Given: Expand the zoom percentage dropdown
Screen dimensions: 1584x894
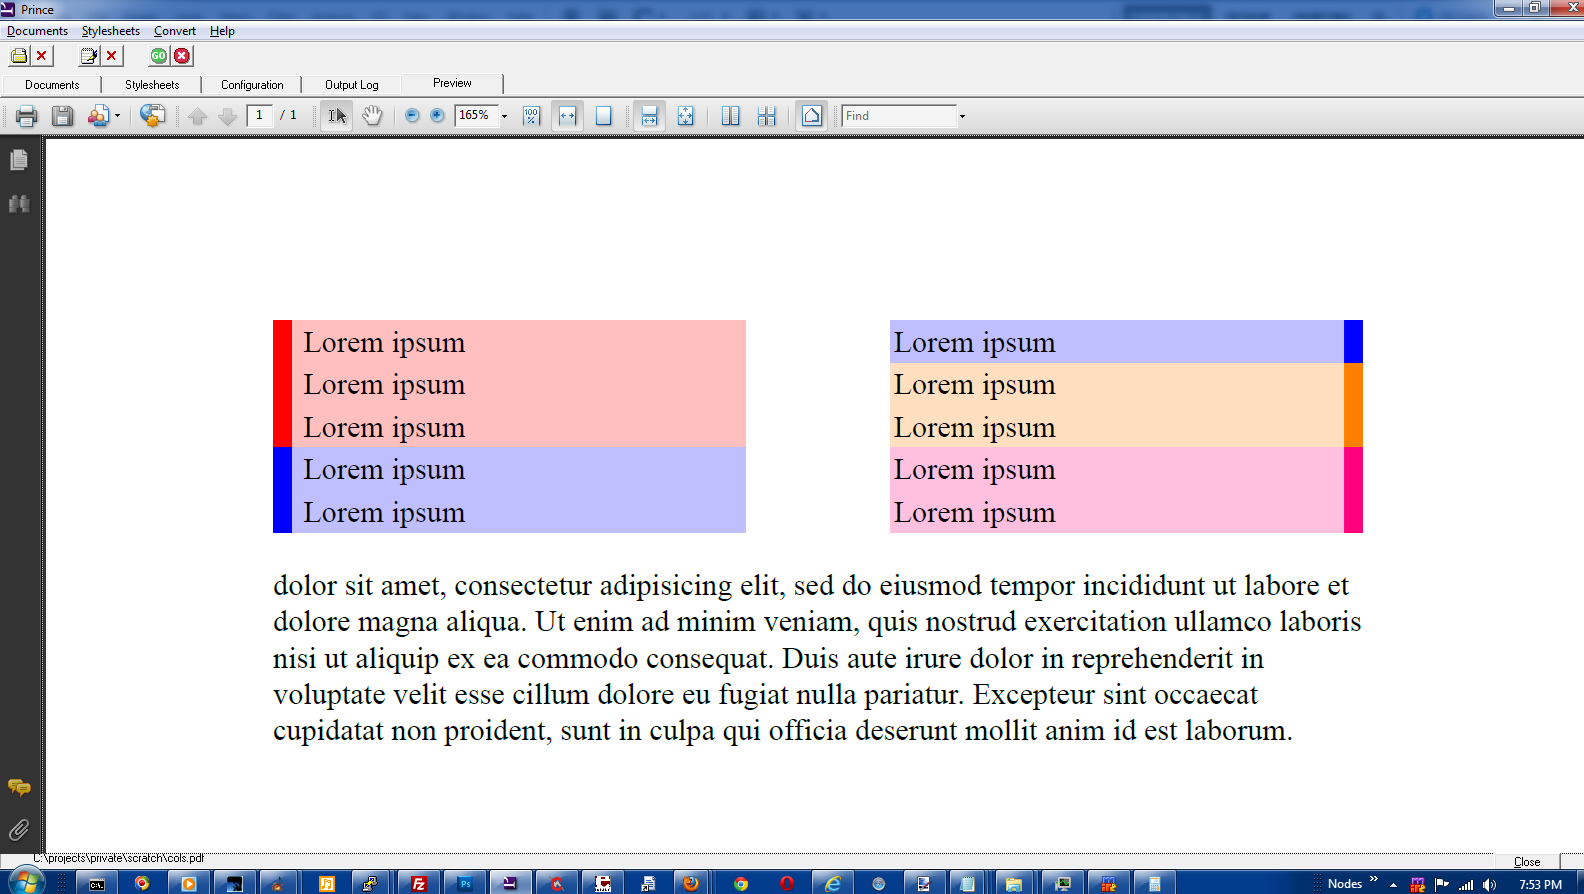Looking at the screenshot, I should click(504, 116).
